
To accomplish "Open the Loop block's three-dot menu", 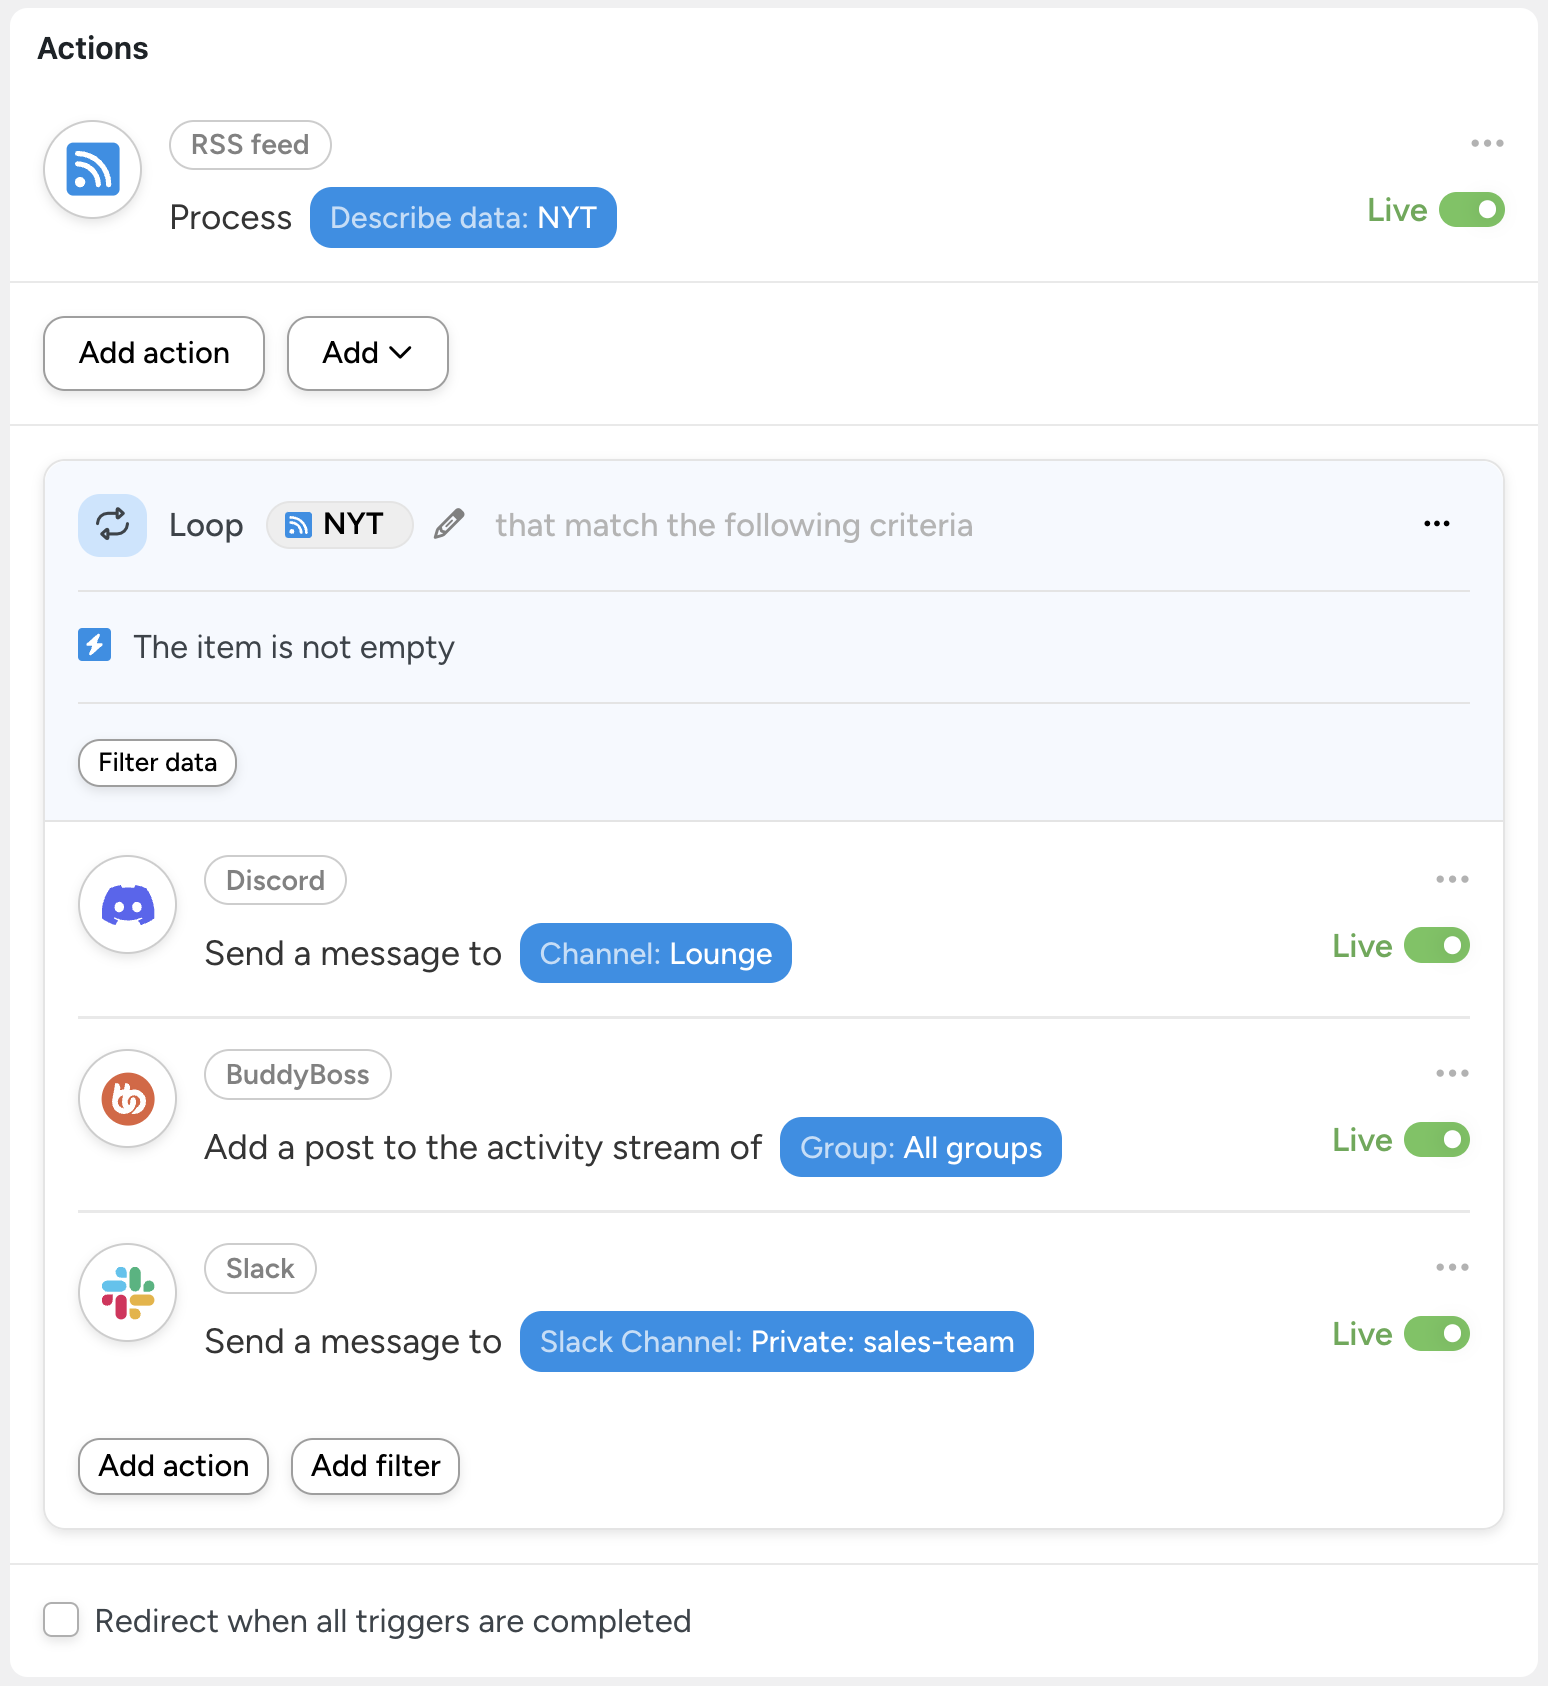I will click(x=1436, y=524).
